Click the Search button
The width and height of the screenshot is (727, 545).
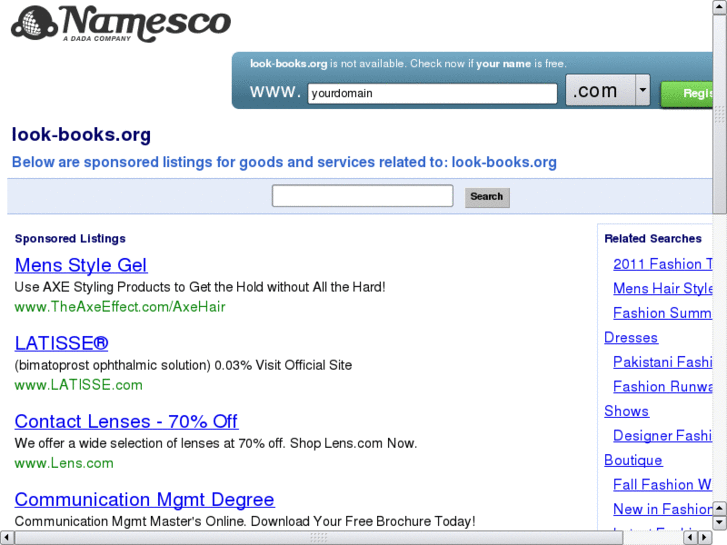tap(487, 197)
